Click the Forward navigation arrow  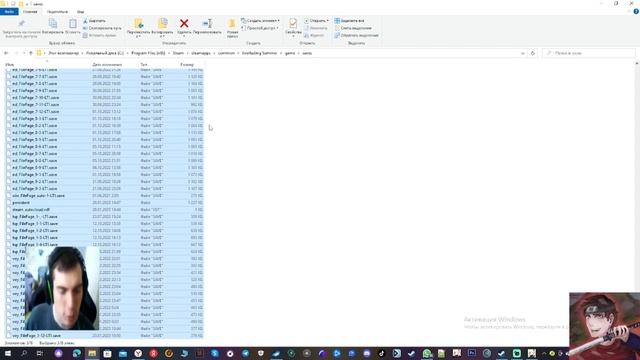[16, 53]
